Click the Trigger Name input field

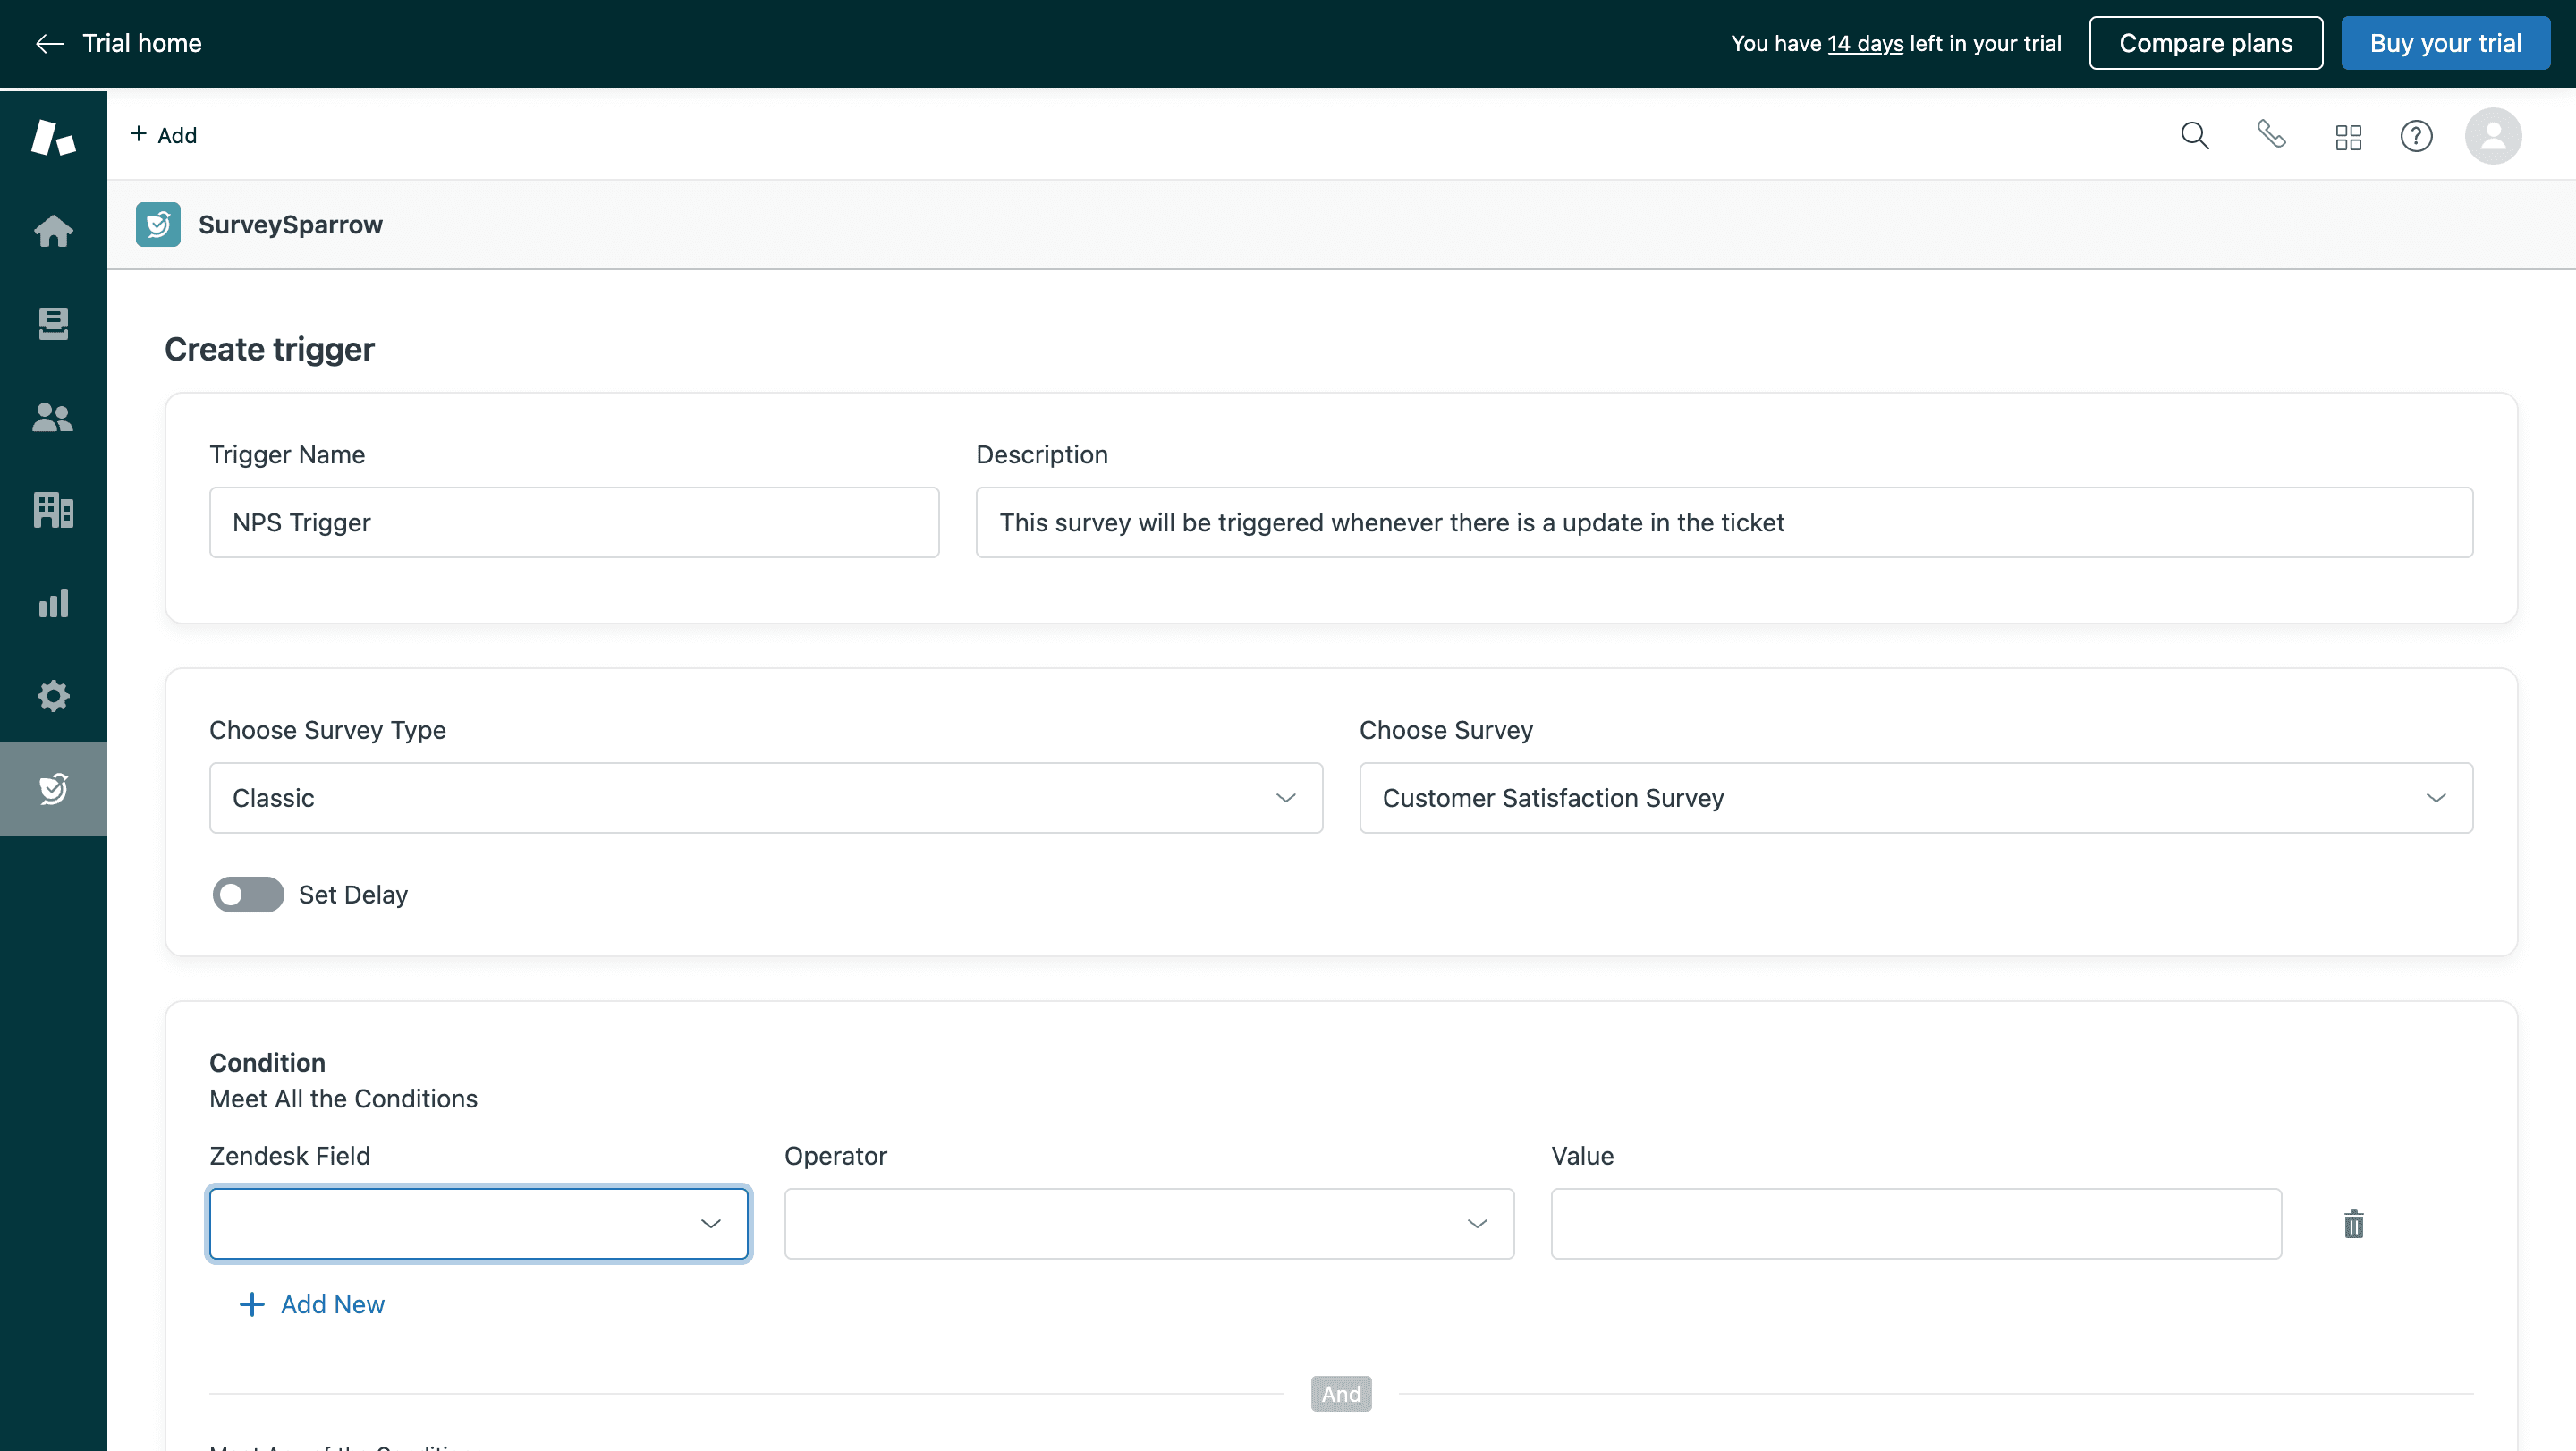coord(573,522)
